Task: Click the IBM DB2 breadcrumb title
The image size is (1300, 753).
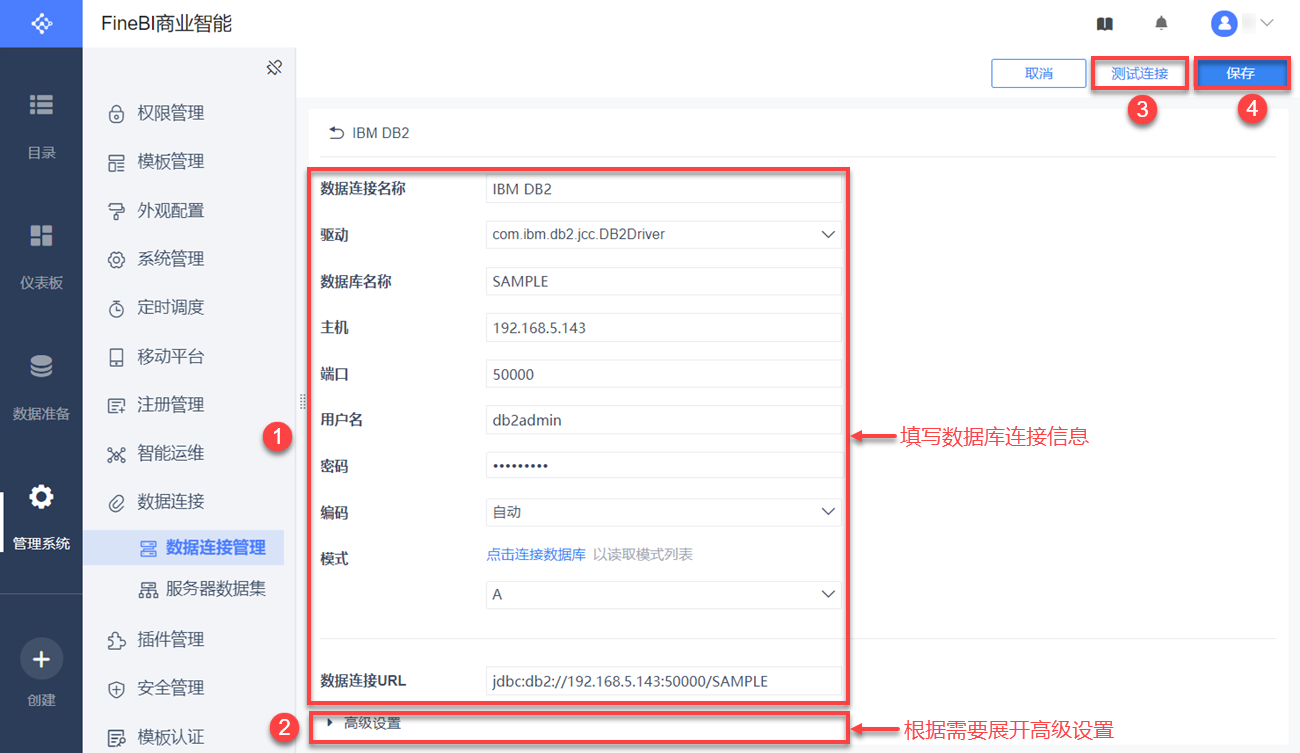Action: [x=381, y=132]
